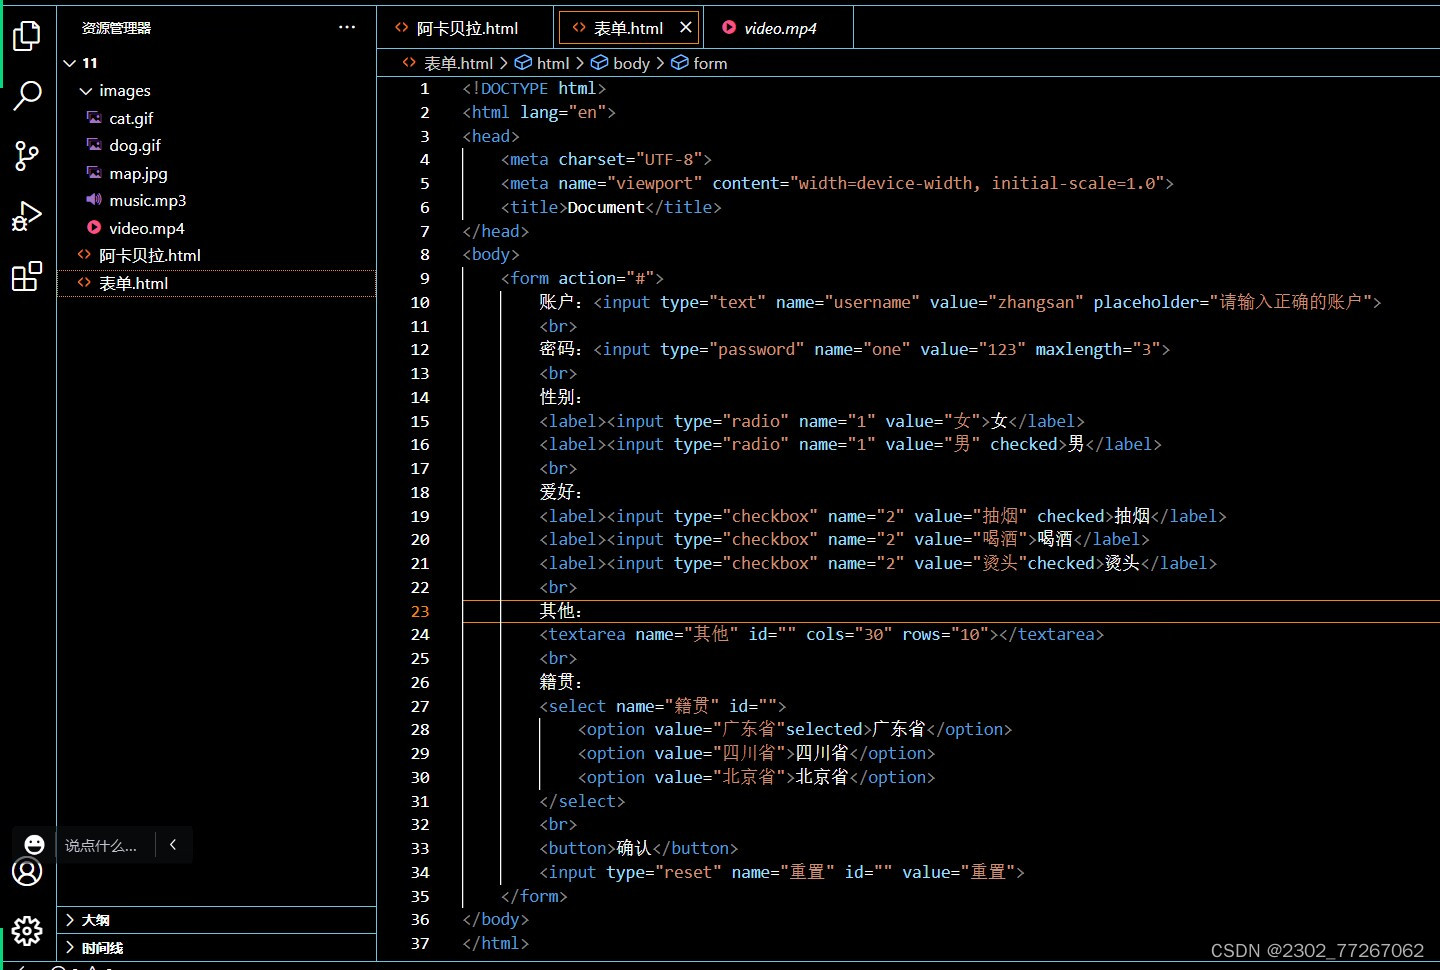Click the cat.gif image file icon
The image size is (1440, 970).
[94, 117]
